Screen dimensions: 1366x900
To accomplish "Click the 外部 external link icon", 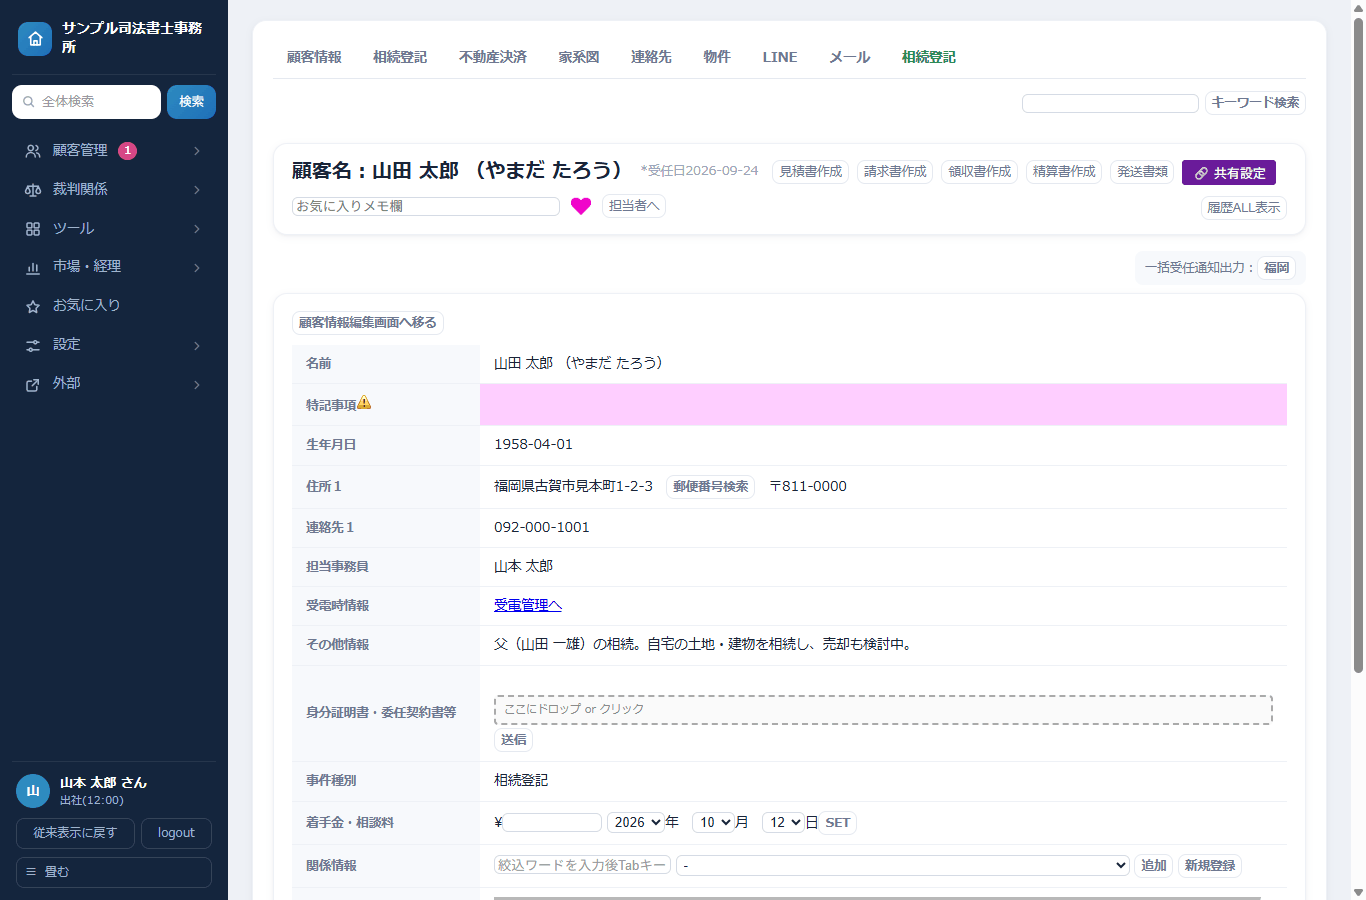I will [33, 384].
